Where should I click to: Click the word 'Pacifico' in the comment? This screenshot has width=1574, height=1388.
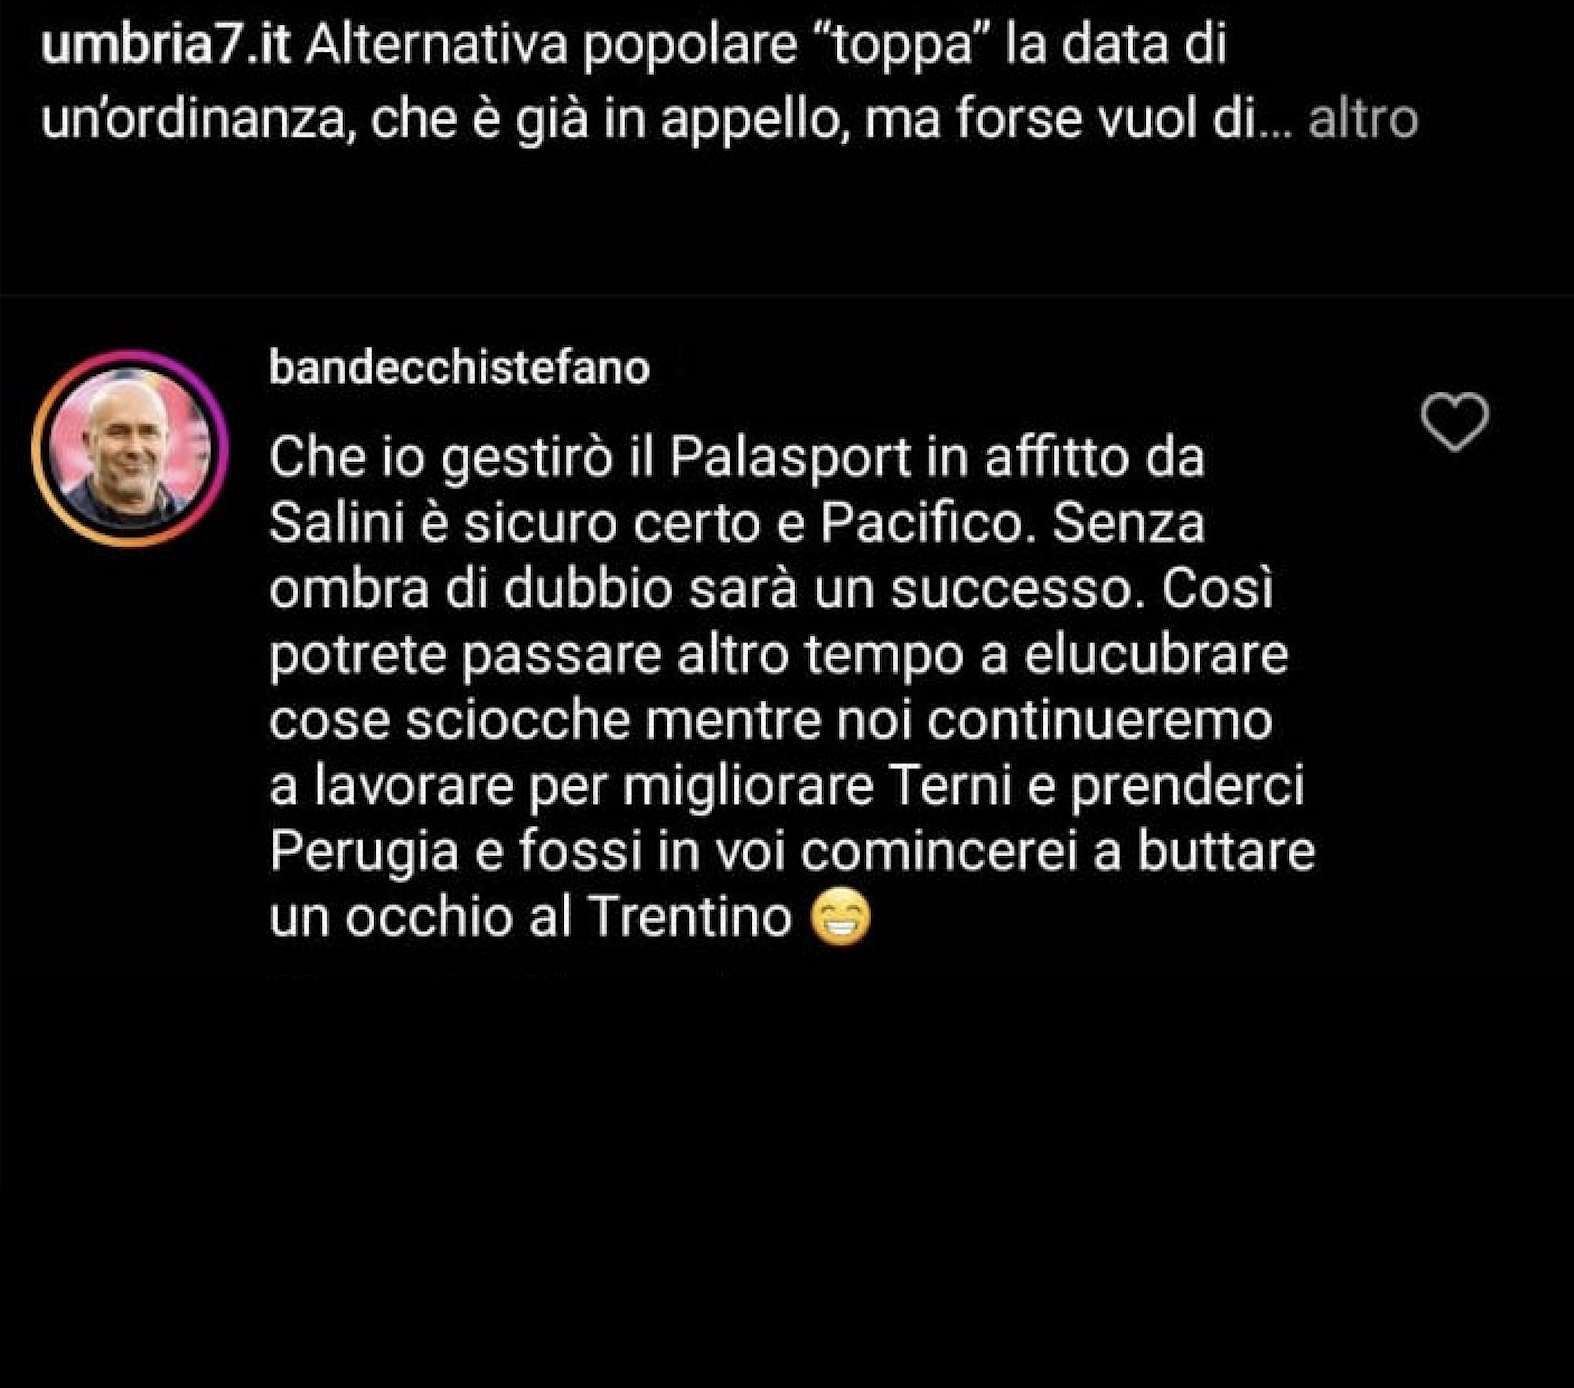point(924,523)
